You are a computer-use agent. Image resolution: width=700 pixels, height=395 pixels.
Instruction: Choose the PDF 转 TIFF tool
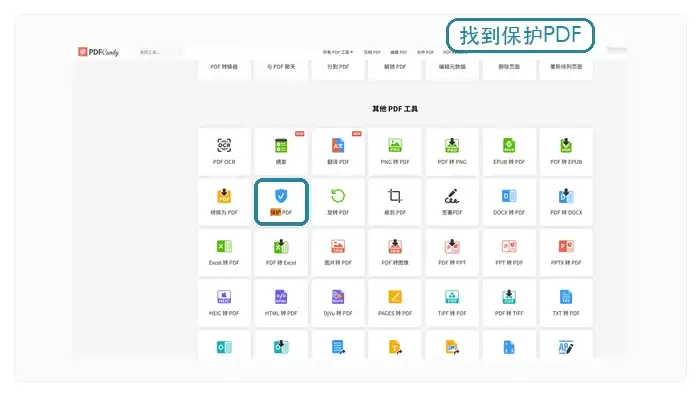pos(509,303)
